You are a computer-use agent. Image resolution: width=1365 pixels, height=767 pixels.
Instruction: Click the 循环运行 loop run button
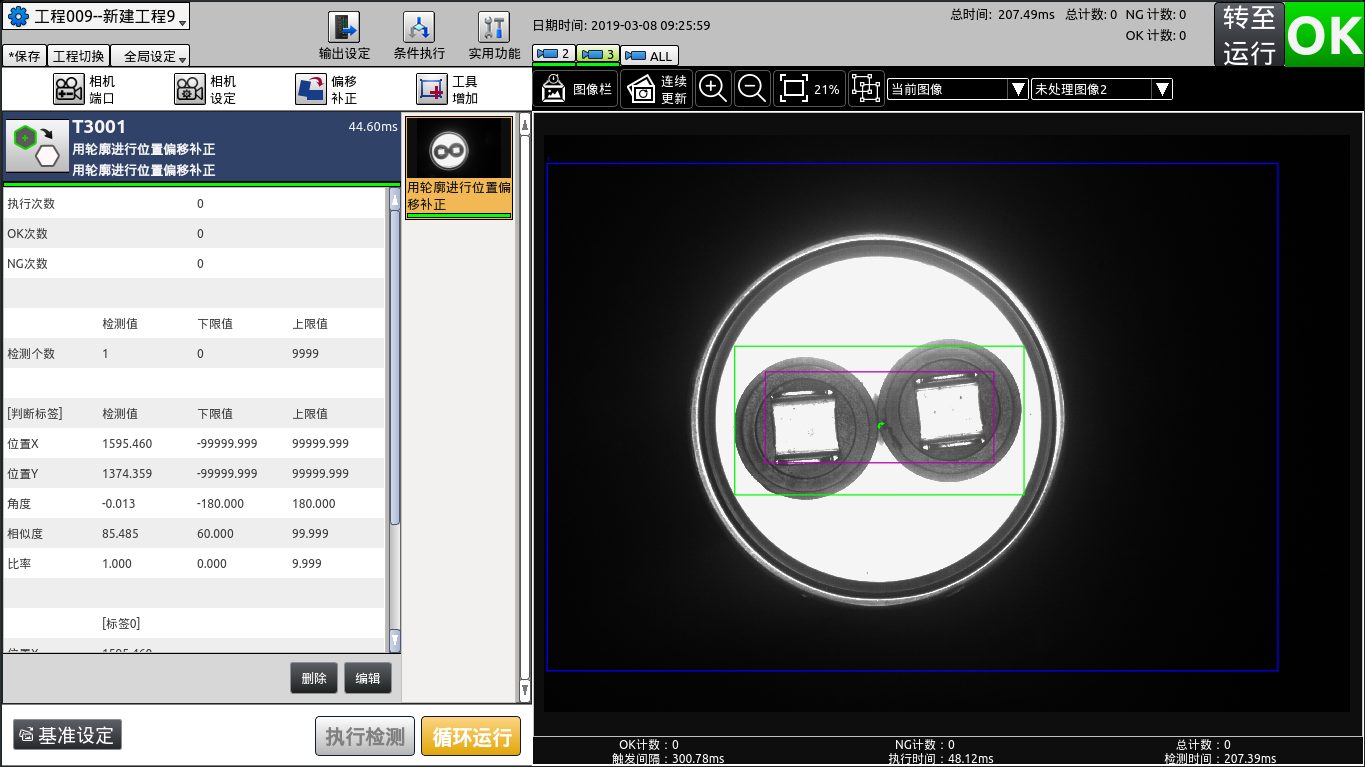coord(471,737)
